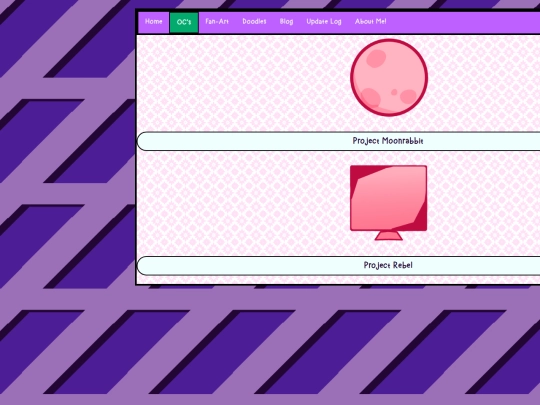Click the pink moon icon
Viewport: 540px width, 405px height.
click(389, 77)
